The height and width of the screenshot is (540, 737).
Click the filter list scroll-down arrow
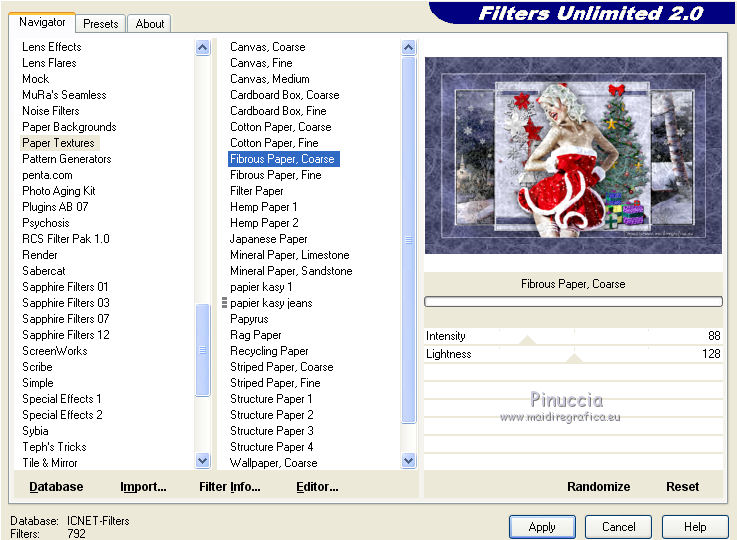(408, 461)
